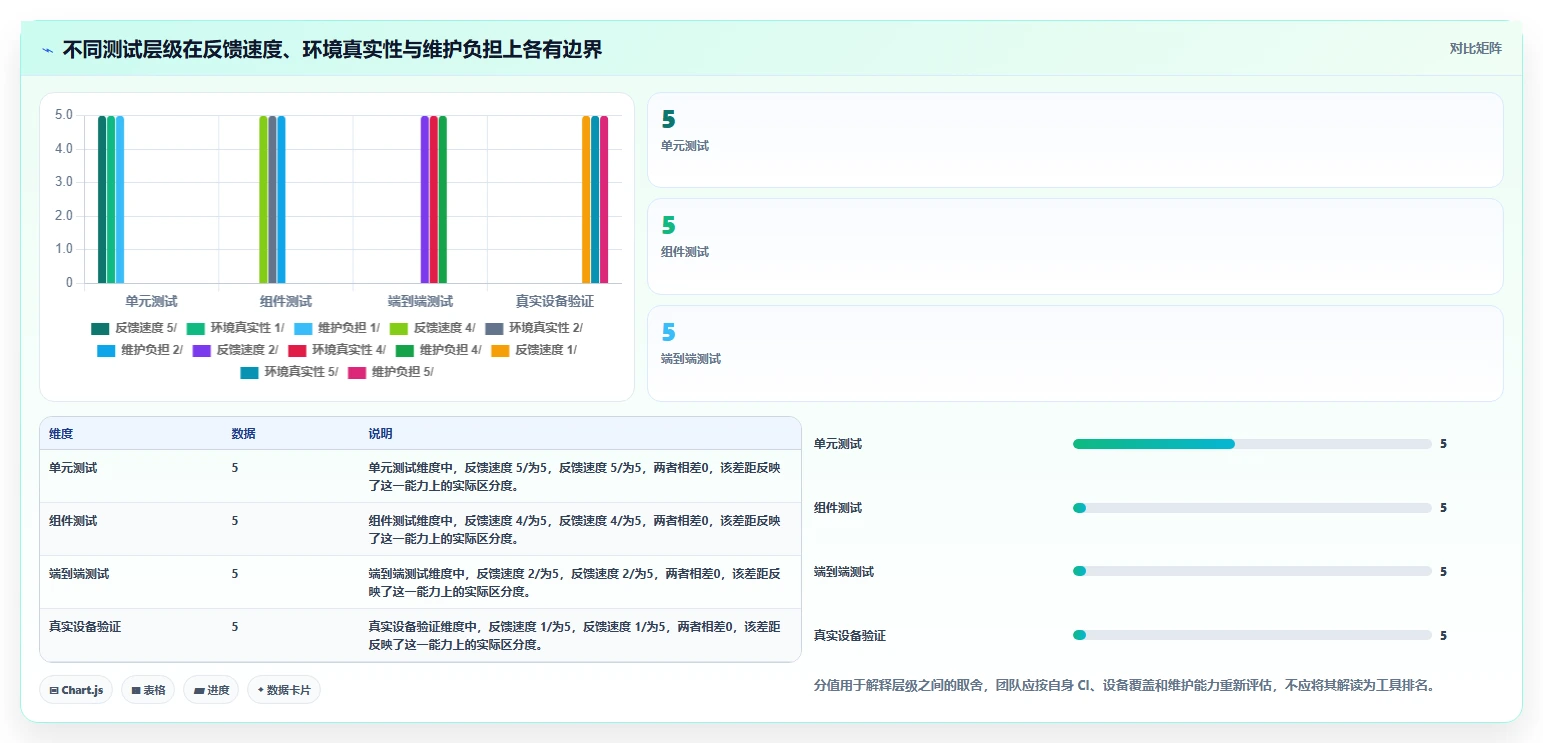The width and height of the screenshot is (1543, 743).
Task: Toggle the 反馈速度 1/ legend swatch
Action: (x=501, y=350)
